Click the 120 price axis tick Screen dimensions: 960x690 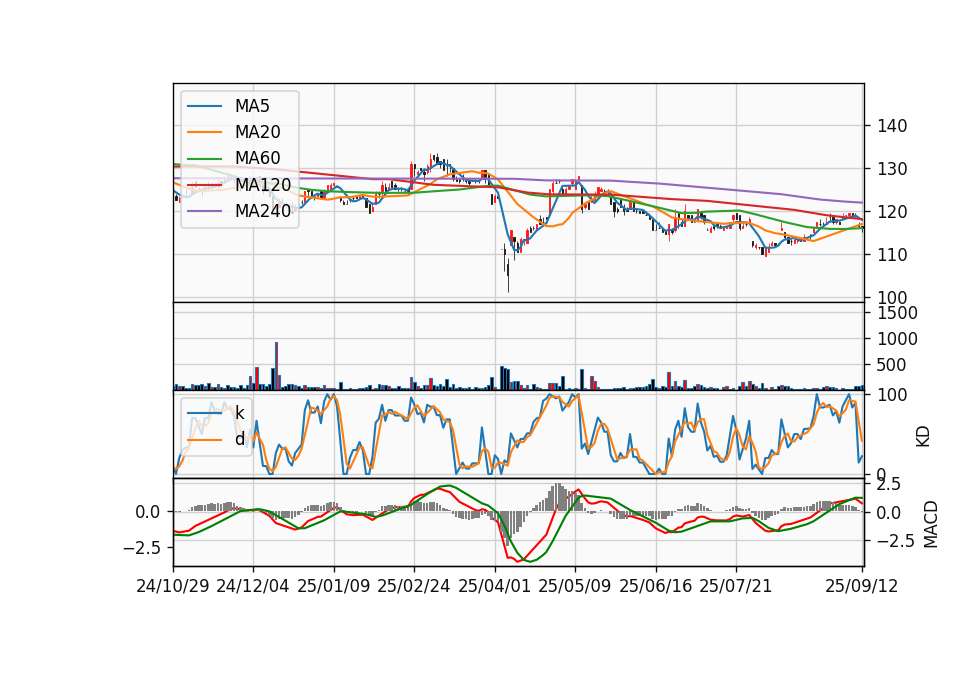[892, 212]
